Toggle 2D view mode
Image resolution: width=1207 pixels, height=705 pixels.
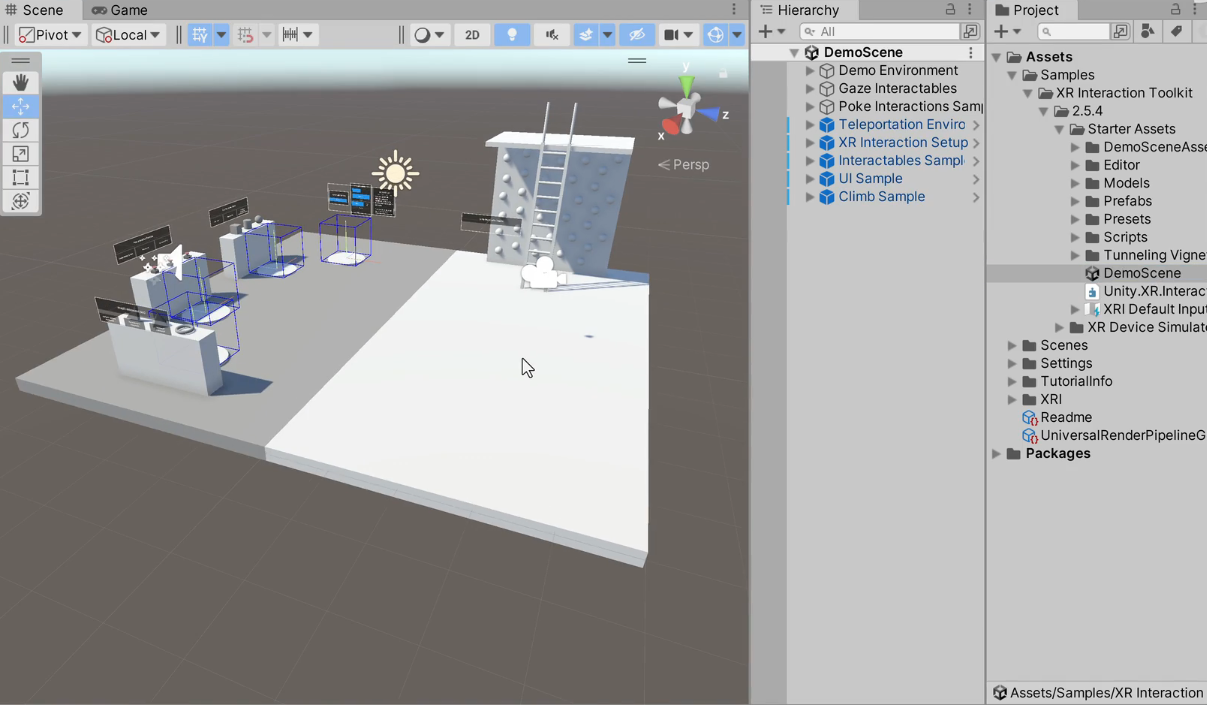[x=471, y=34]
